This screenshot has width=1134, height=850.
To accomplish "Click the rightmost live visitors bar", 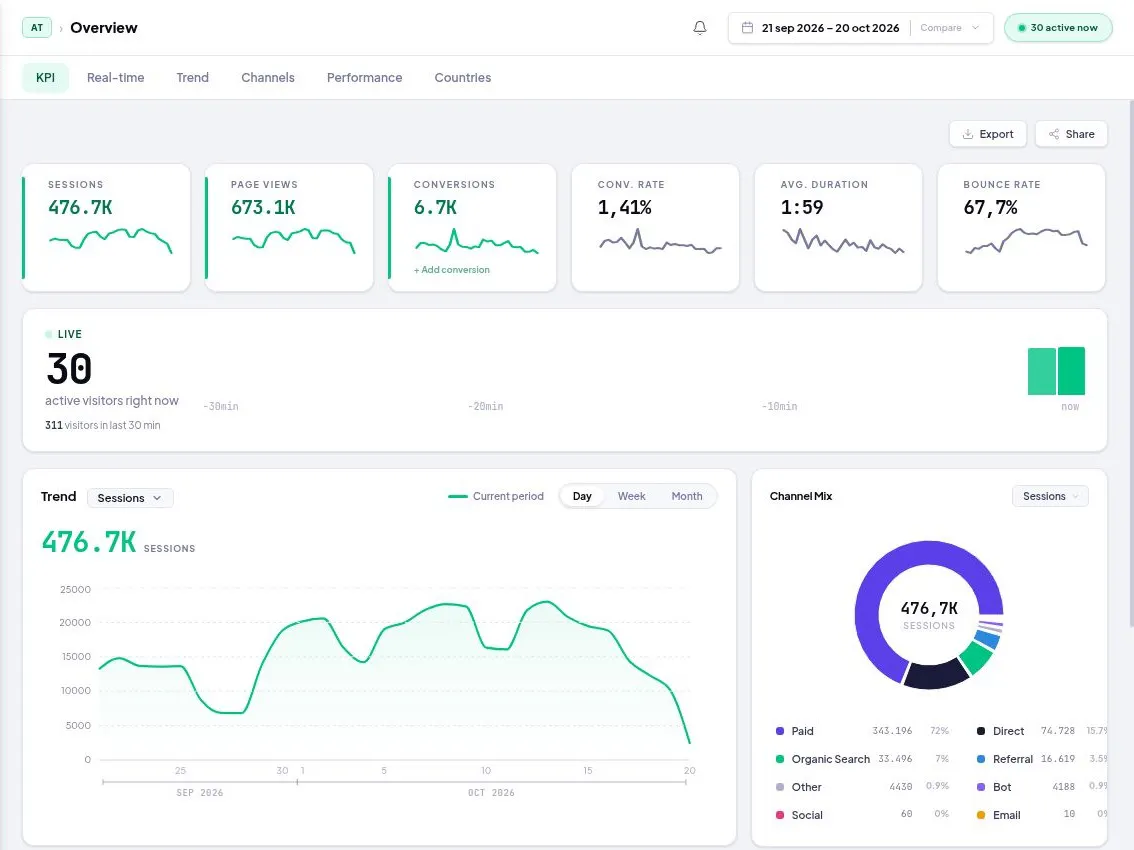I will [x=1071, y=371].
